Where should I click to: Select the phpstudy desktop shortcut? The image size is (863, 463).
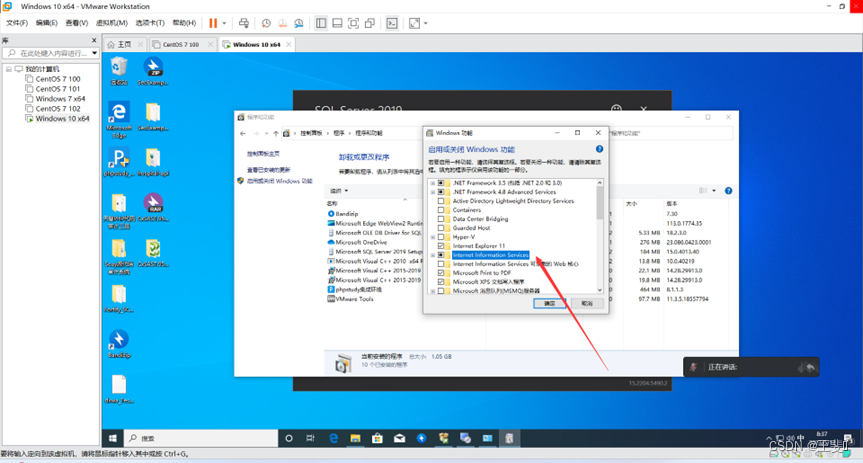coord(119,162)
